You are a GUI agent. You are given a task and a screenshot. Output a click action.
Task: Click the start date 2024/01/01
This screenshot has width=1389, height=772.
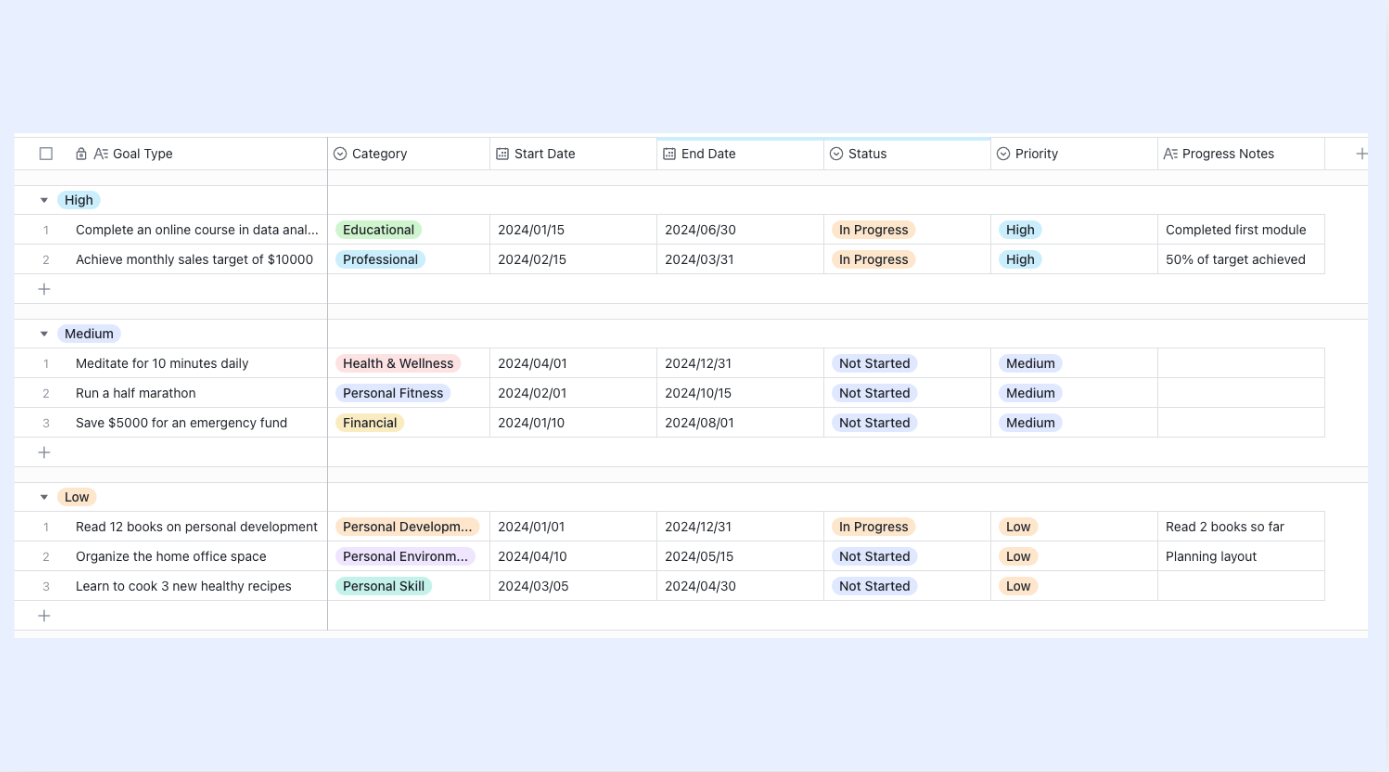531,527
